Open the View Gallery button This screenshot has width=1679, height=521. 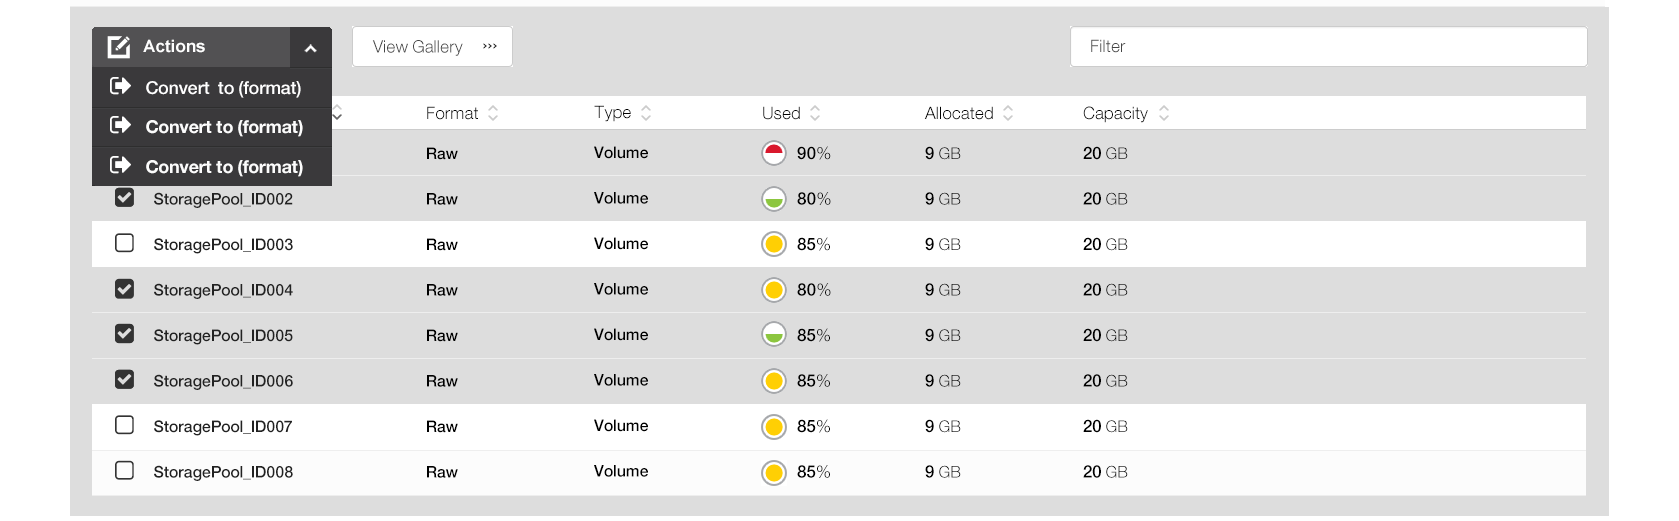418,47
